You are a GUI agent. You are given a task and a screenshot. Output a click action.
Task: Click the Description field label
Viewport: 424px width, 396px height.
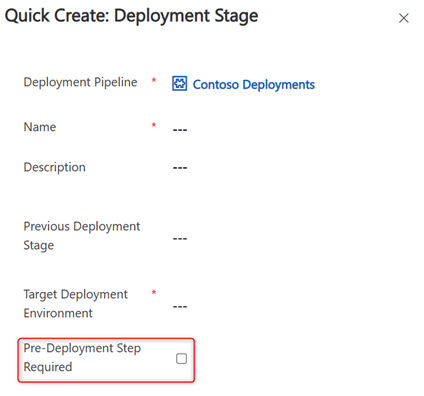(55, 167)
